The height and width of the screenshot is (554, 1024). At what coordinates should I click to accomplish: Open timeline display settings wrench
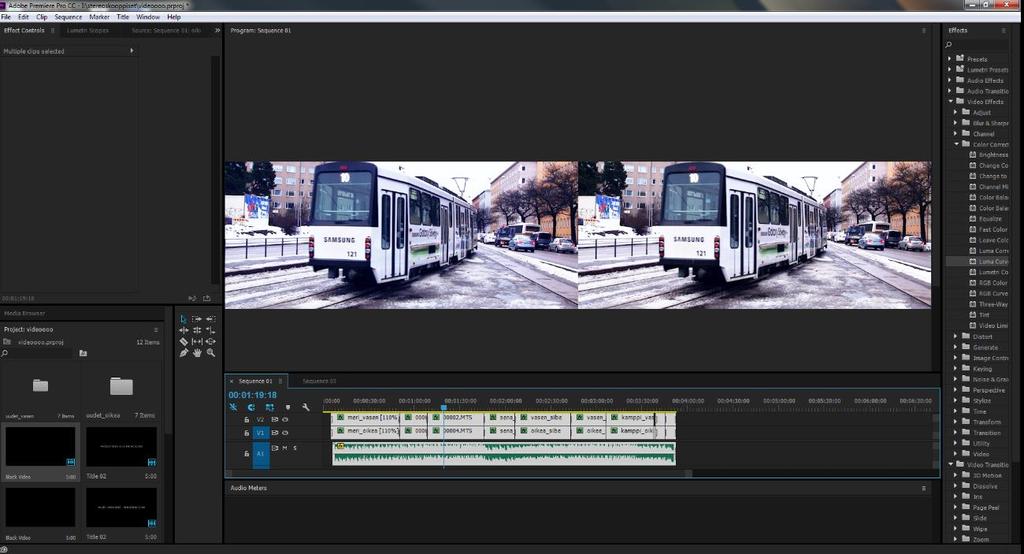pyautogui.click(x=305, y=407)
